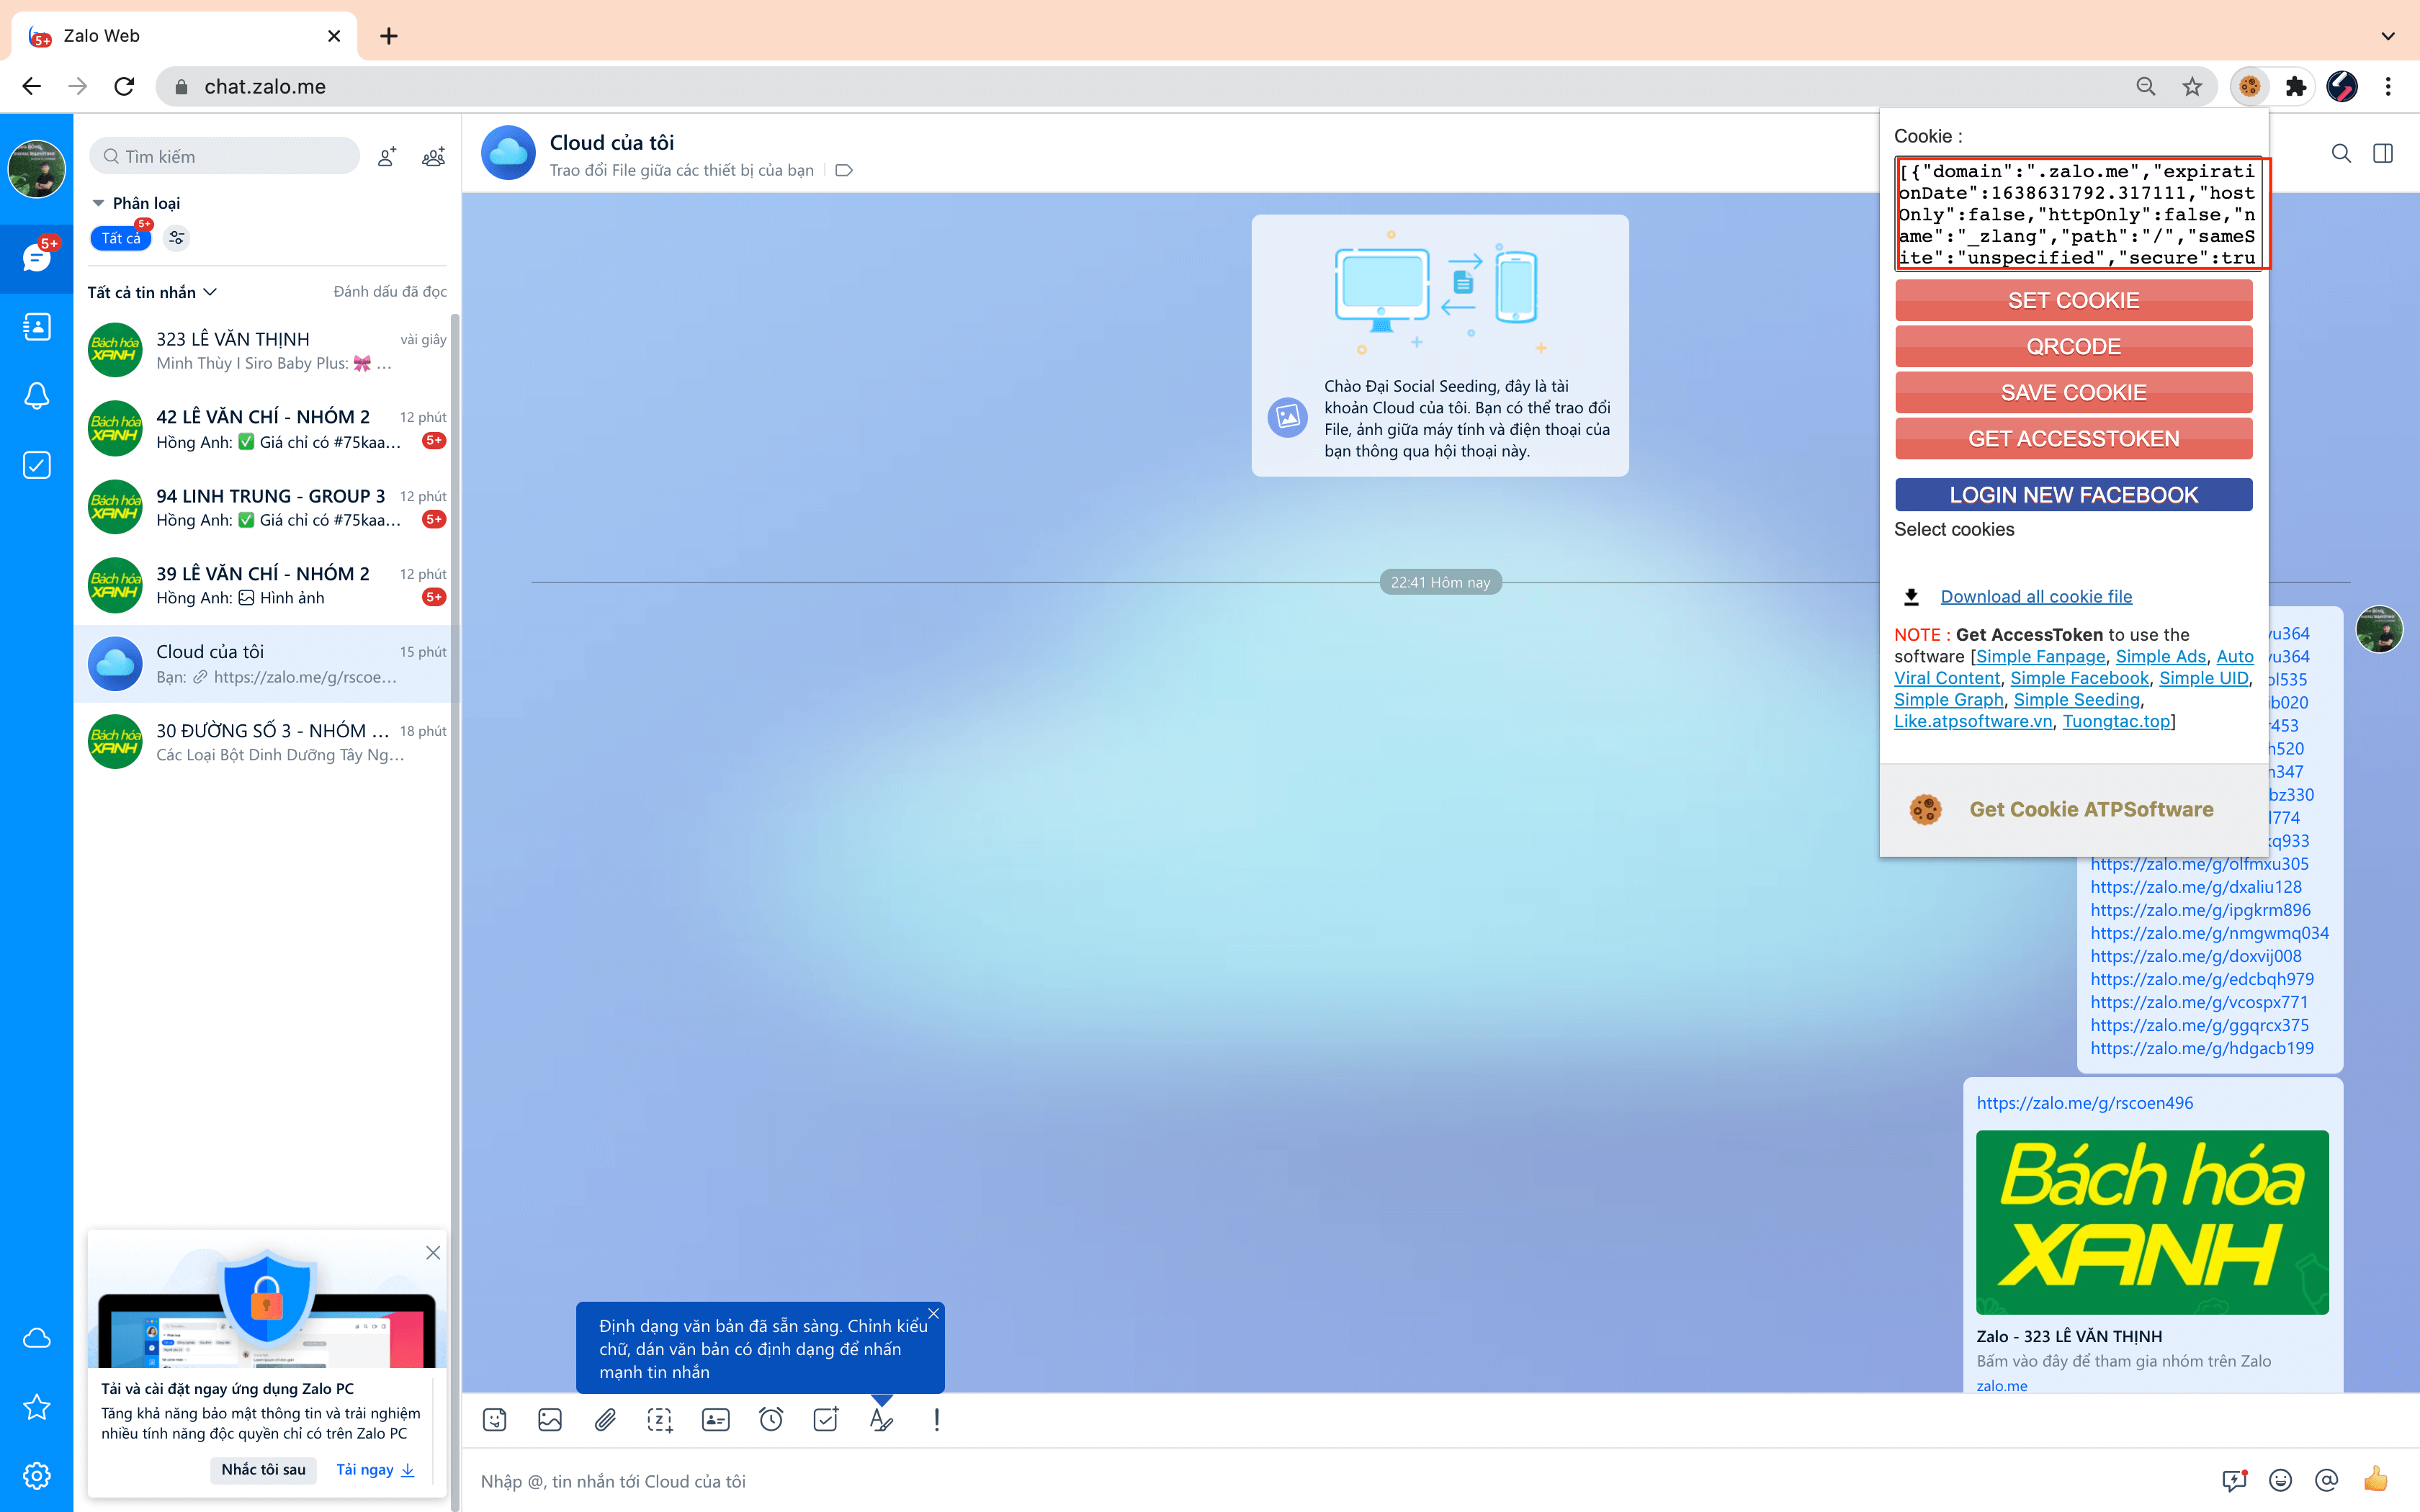Open Chrome three-dot menu
The height and width of the screenshot is (1512, 2420).
pyautogui.click(x=2388, y=87)
